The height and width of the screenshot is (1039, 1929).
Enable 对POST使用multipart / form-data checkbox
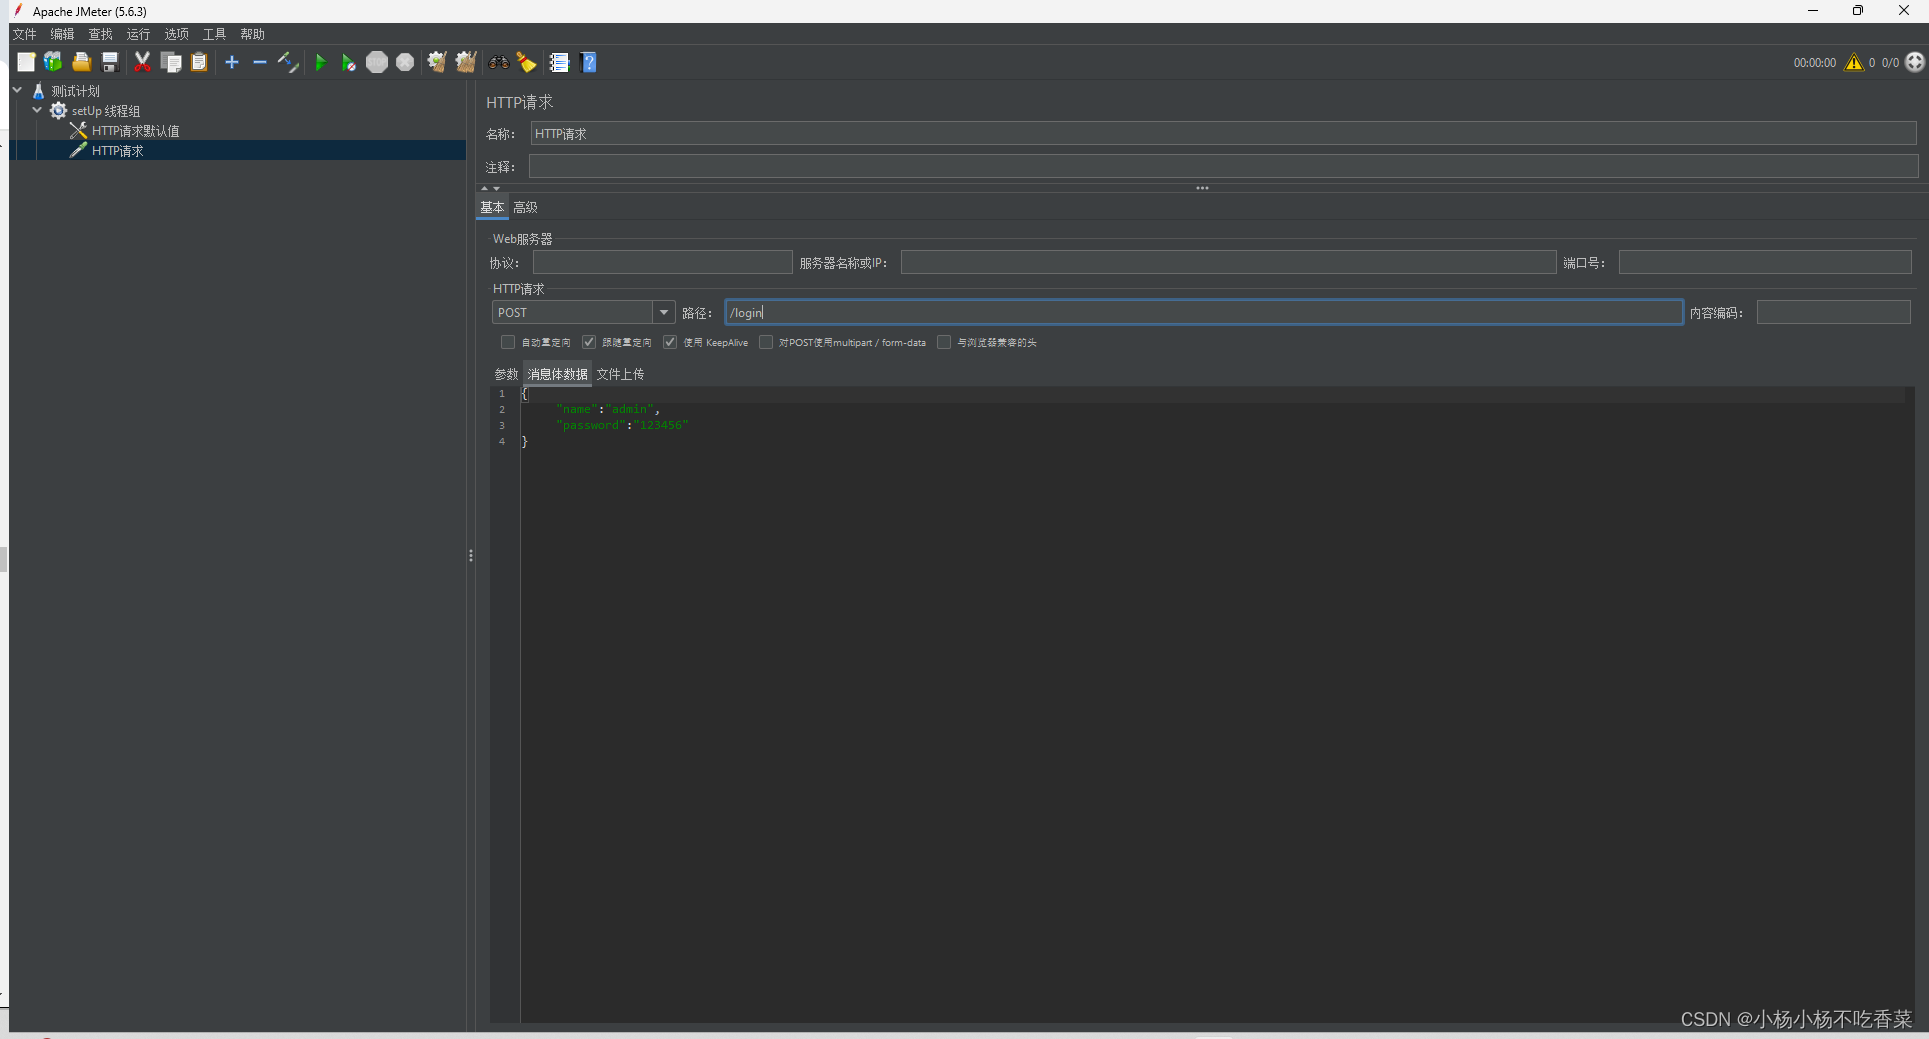766,342
